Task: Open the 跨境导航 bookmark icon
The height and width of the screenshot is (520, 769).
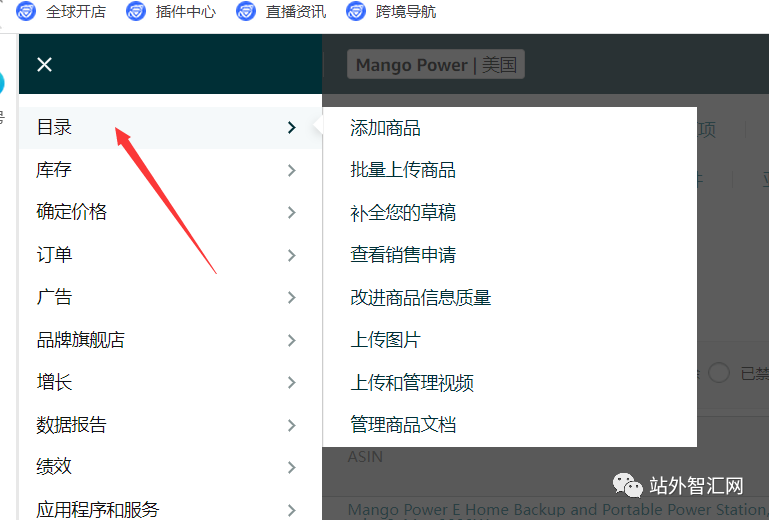Action: (x=356, y=11)
